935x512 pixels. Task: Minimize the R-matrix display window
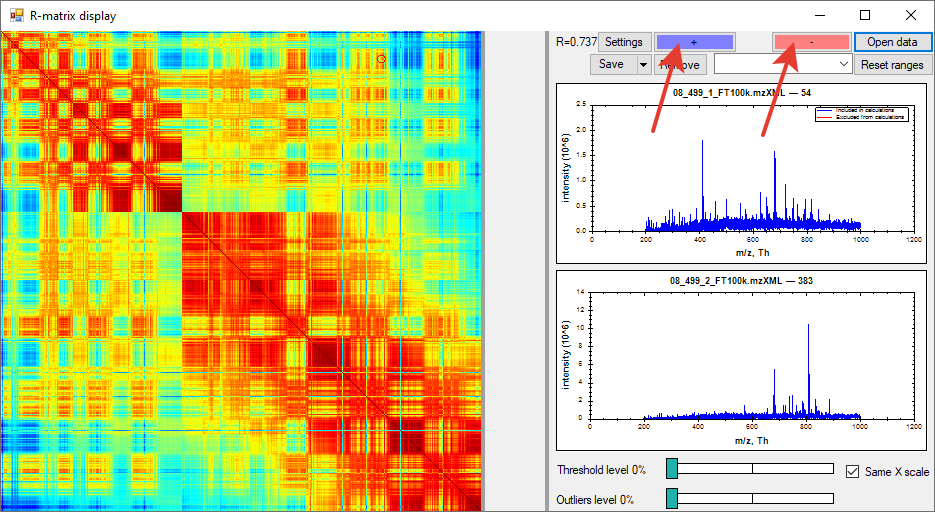pos(821,15)
